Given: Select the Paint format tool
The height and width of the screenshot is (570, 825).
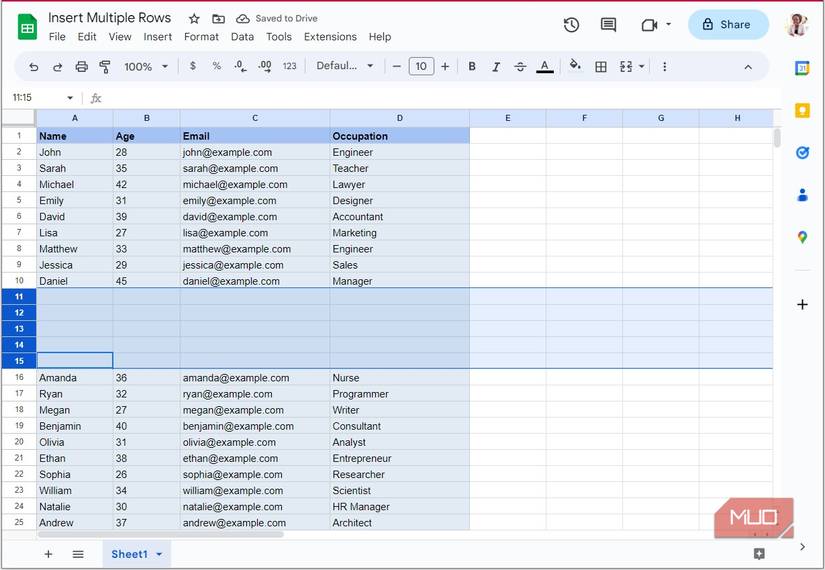Looking at the screenshot, I should click(x=105, y=67).
